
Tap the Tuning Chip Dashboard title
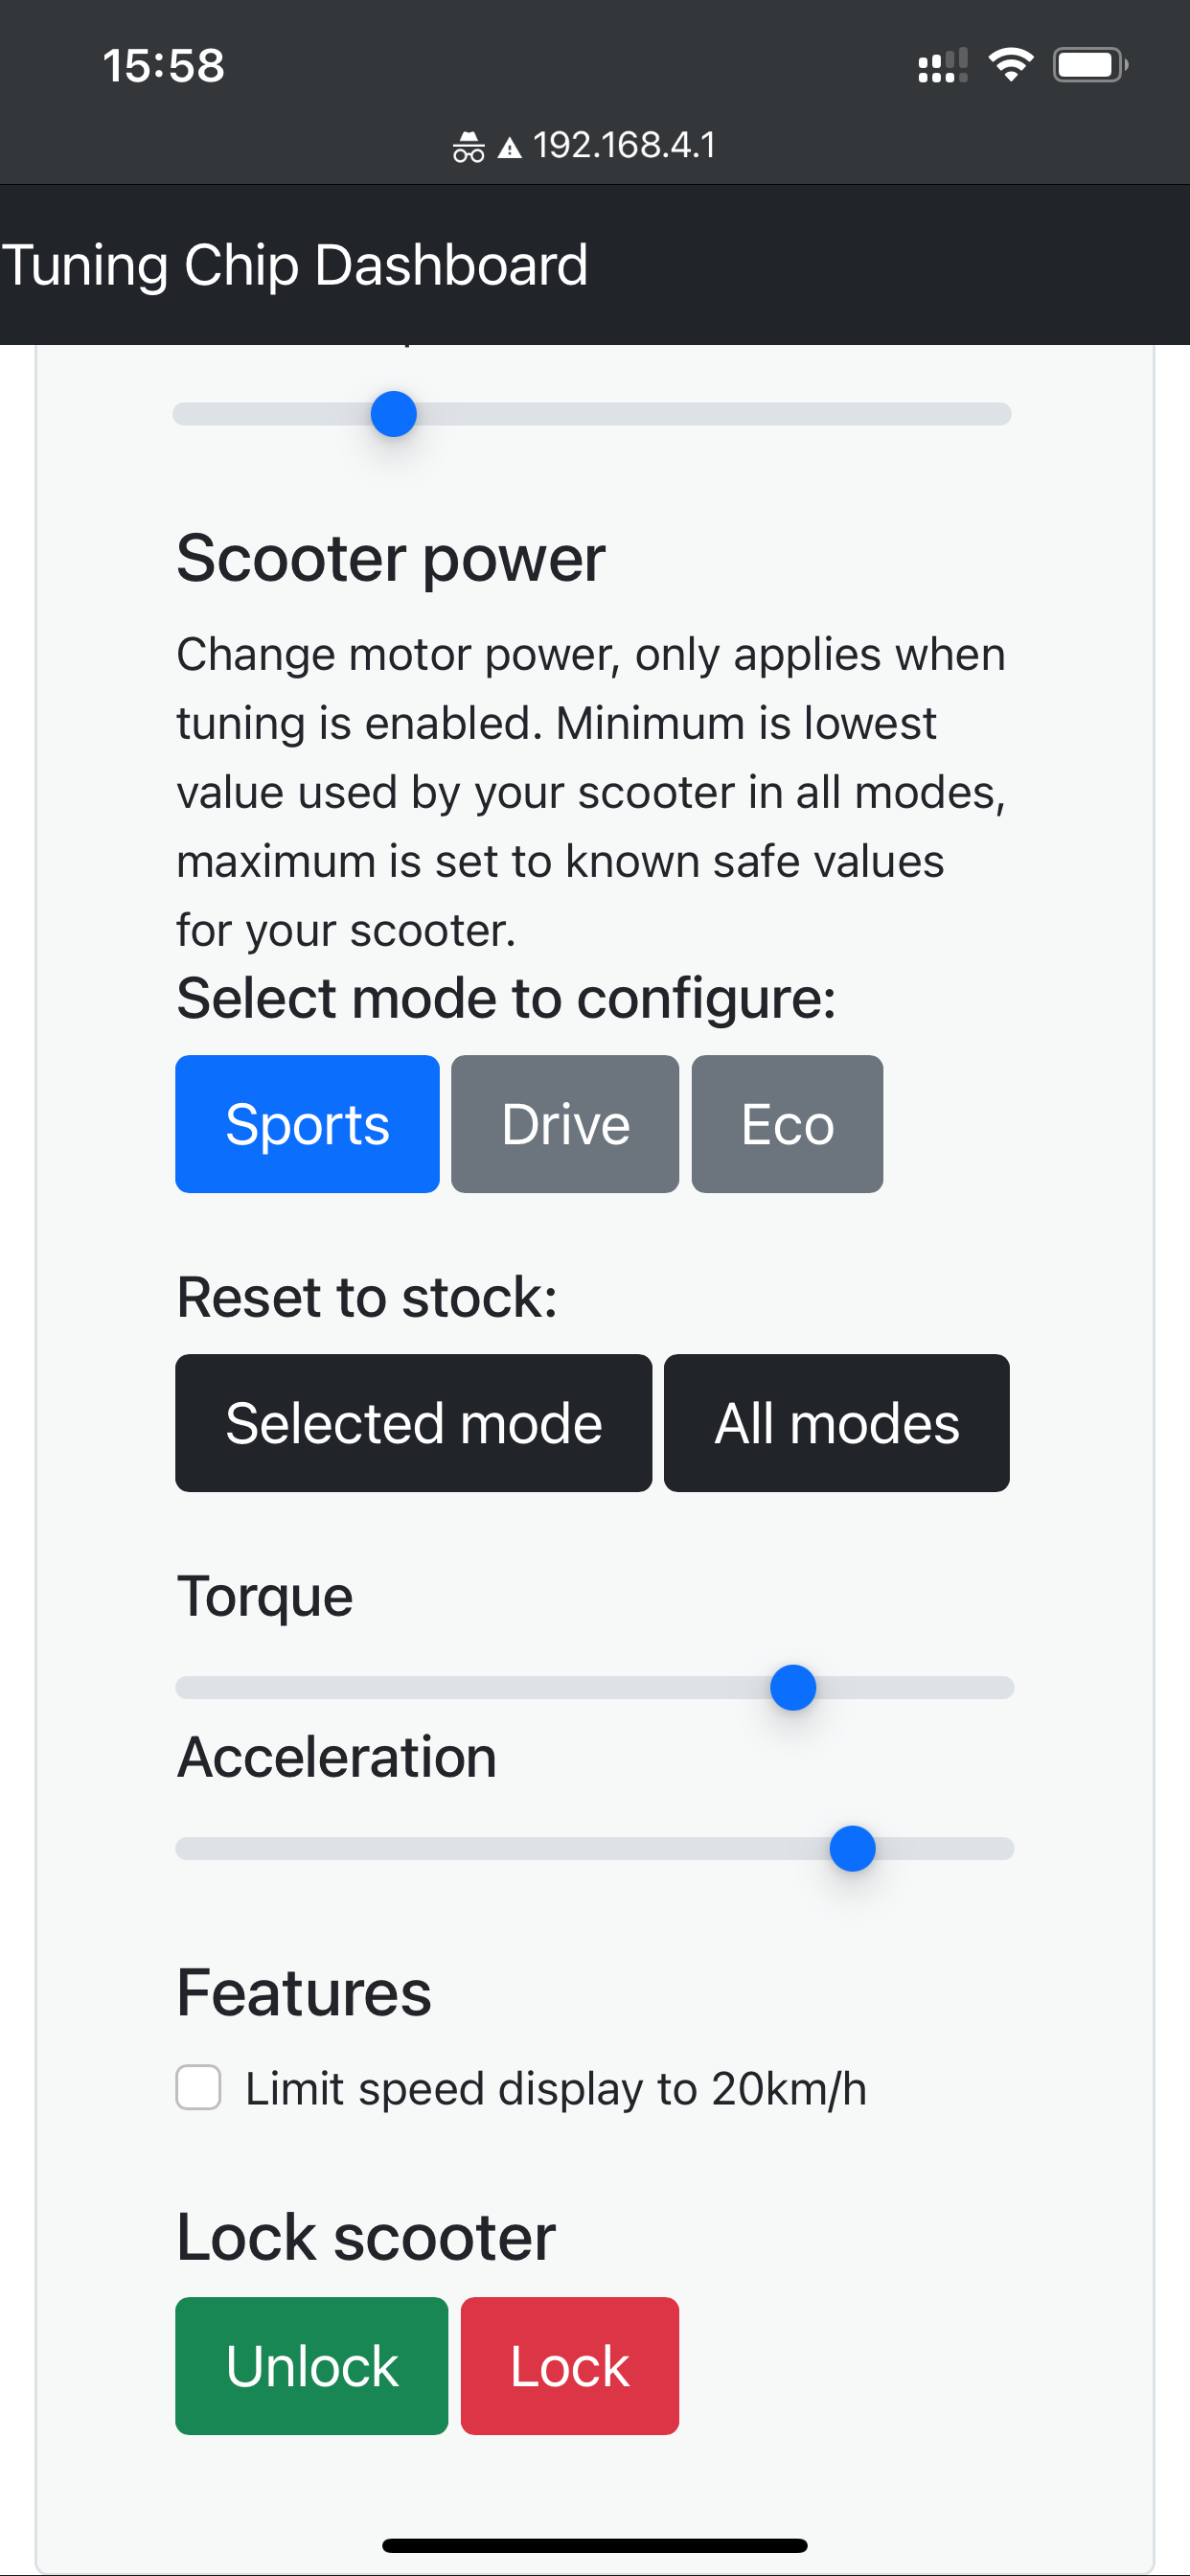coord(294,264)
